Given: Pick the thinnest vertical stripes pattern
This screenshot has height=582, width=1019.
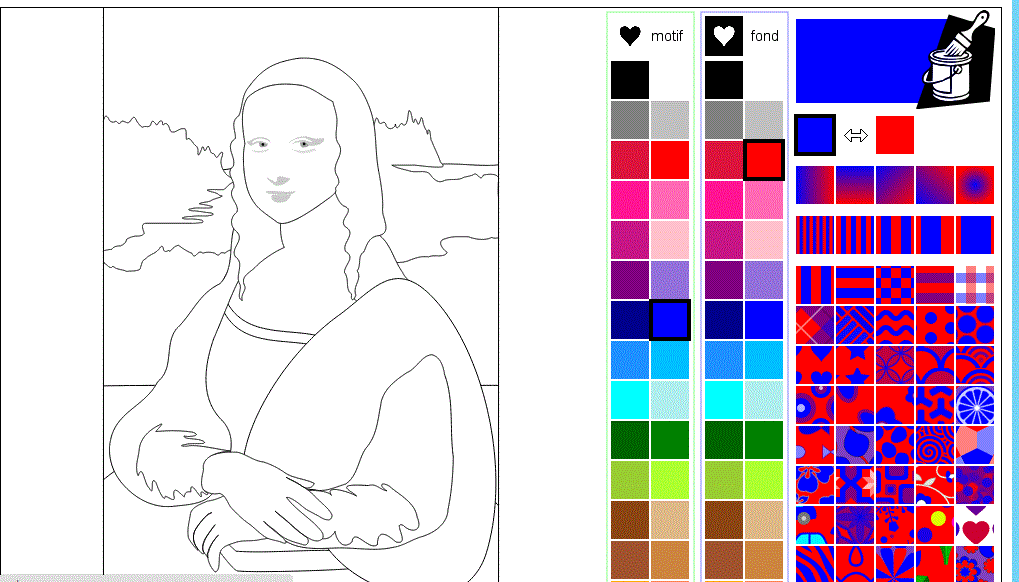Looking at the screenshot, I should coord(815,235).
